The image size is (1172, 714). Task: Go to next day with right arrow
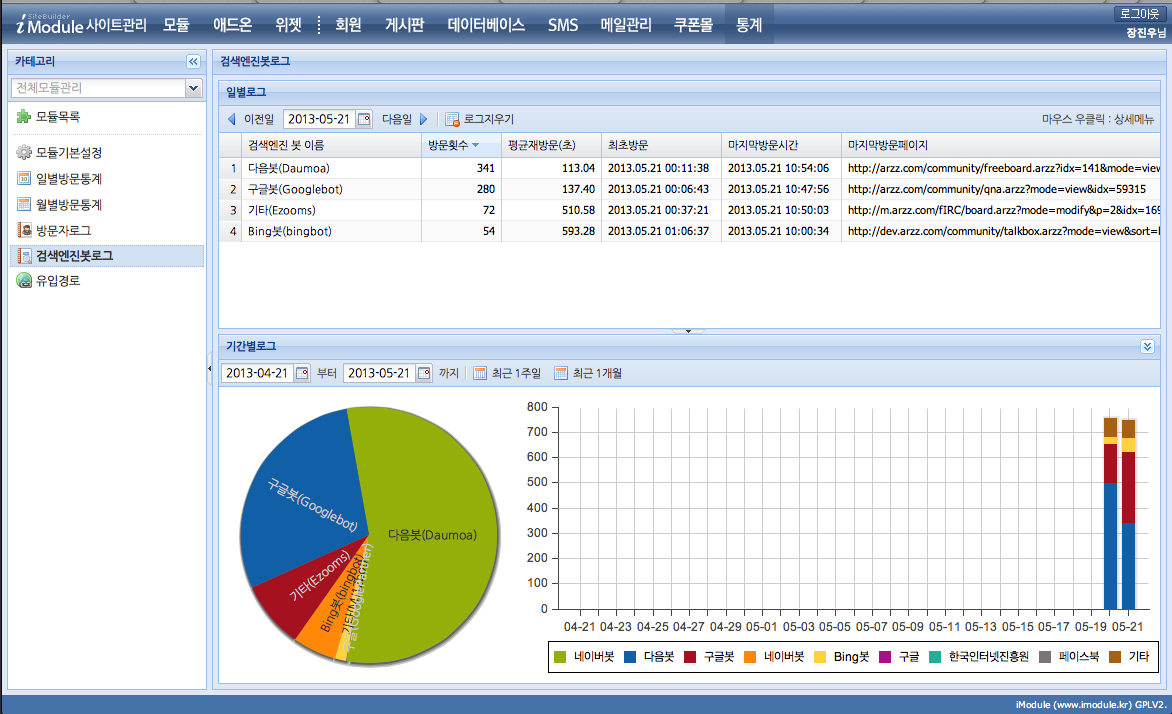pos(424,119)
